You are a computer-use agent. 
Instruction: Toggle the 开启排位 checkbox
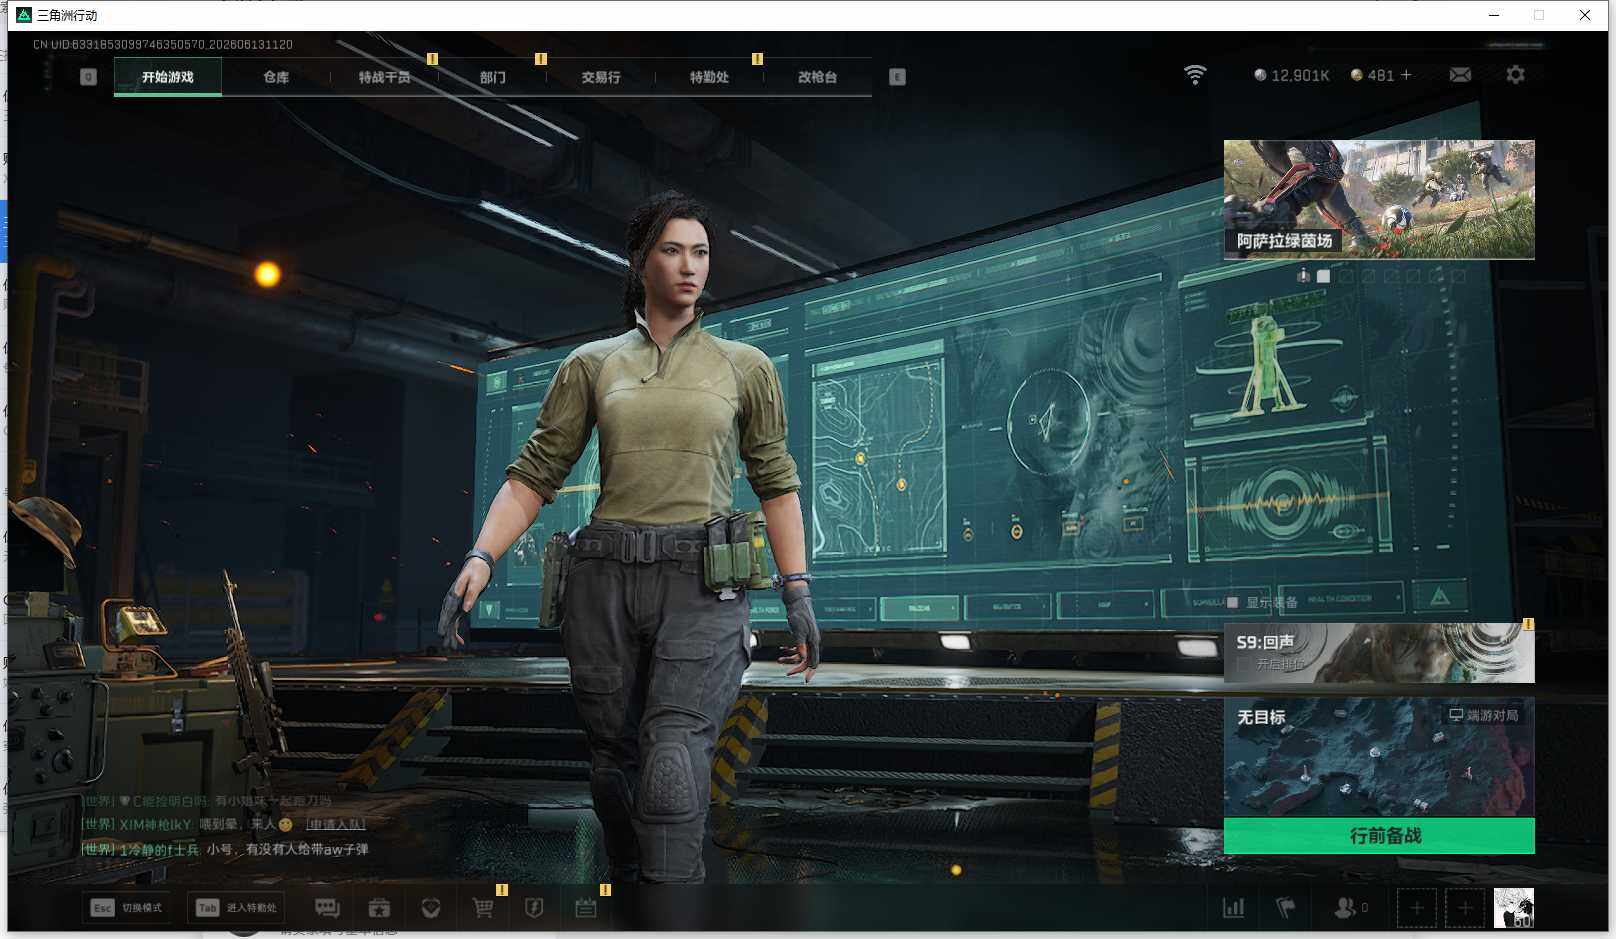[1243, 664]
